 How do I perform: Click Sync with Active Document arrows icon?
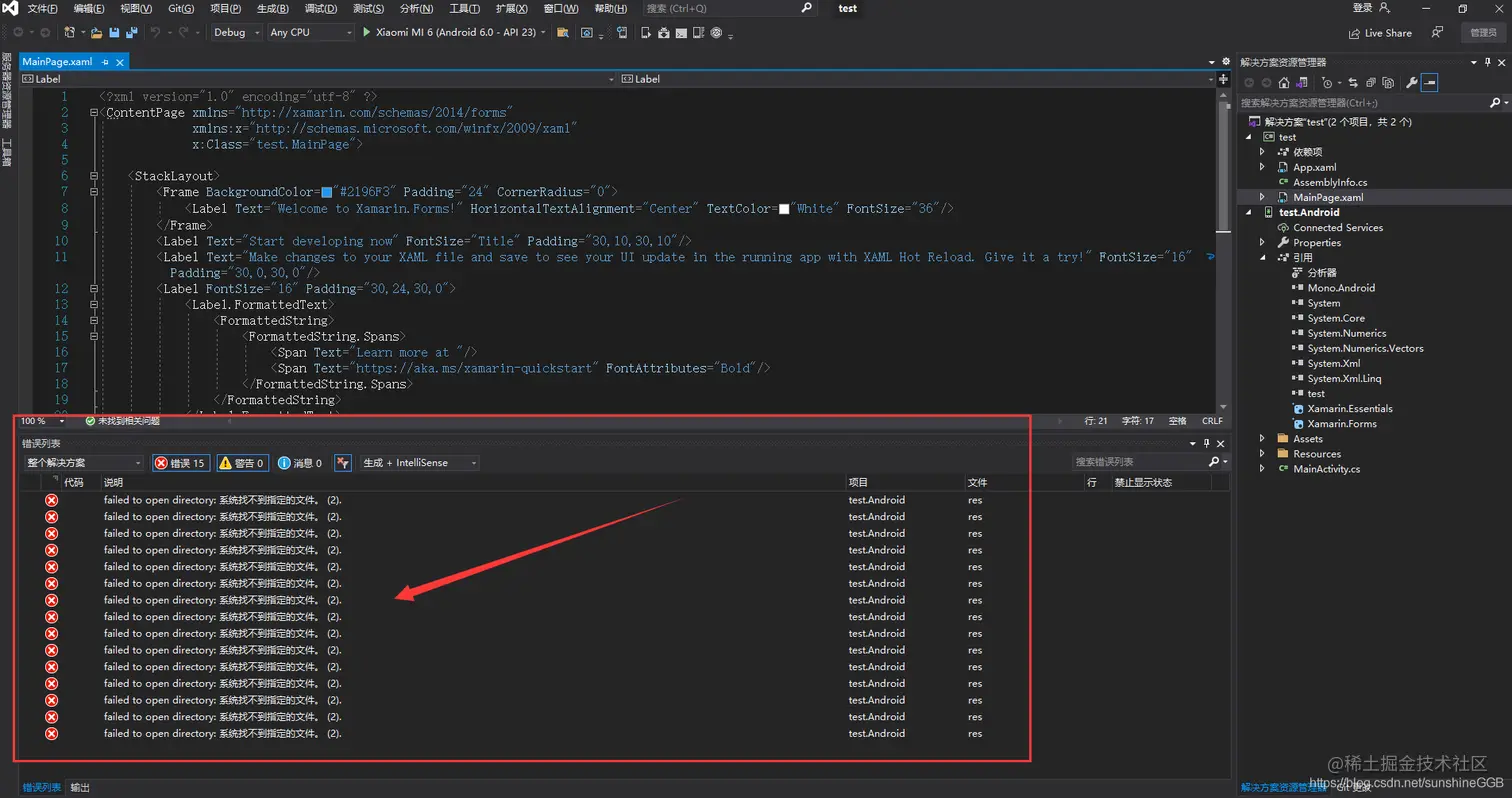click(1353, 83)
